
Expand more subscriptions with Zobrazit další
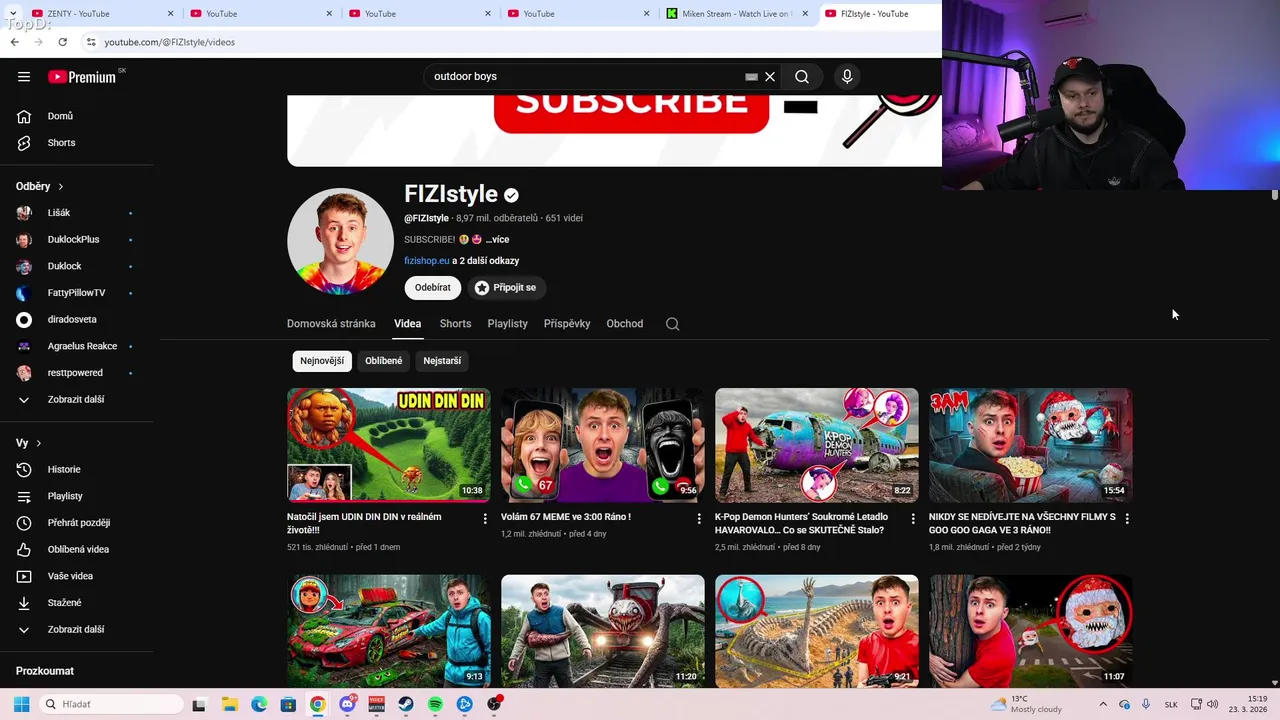[x=76, y=400]
